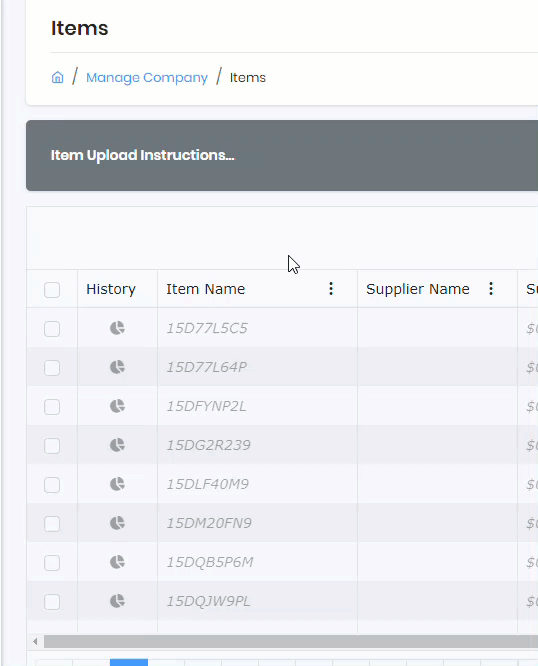Tick the checkbox for row 15DQB5P6M
The height and width of the screenshot is (666, 538).
click(52, 563)
